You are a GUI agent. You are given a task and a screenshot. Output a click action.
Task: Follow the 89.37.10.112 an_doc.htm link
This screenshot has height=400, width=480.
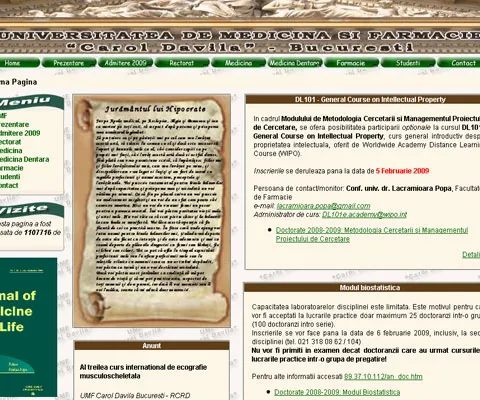(383, 377)
